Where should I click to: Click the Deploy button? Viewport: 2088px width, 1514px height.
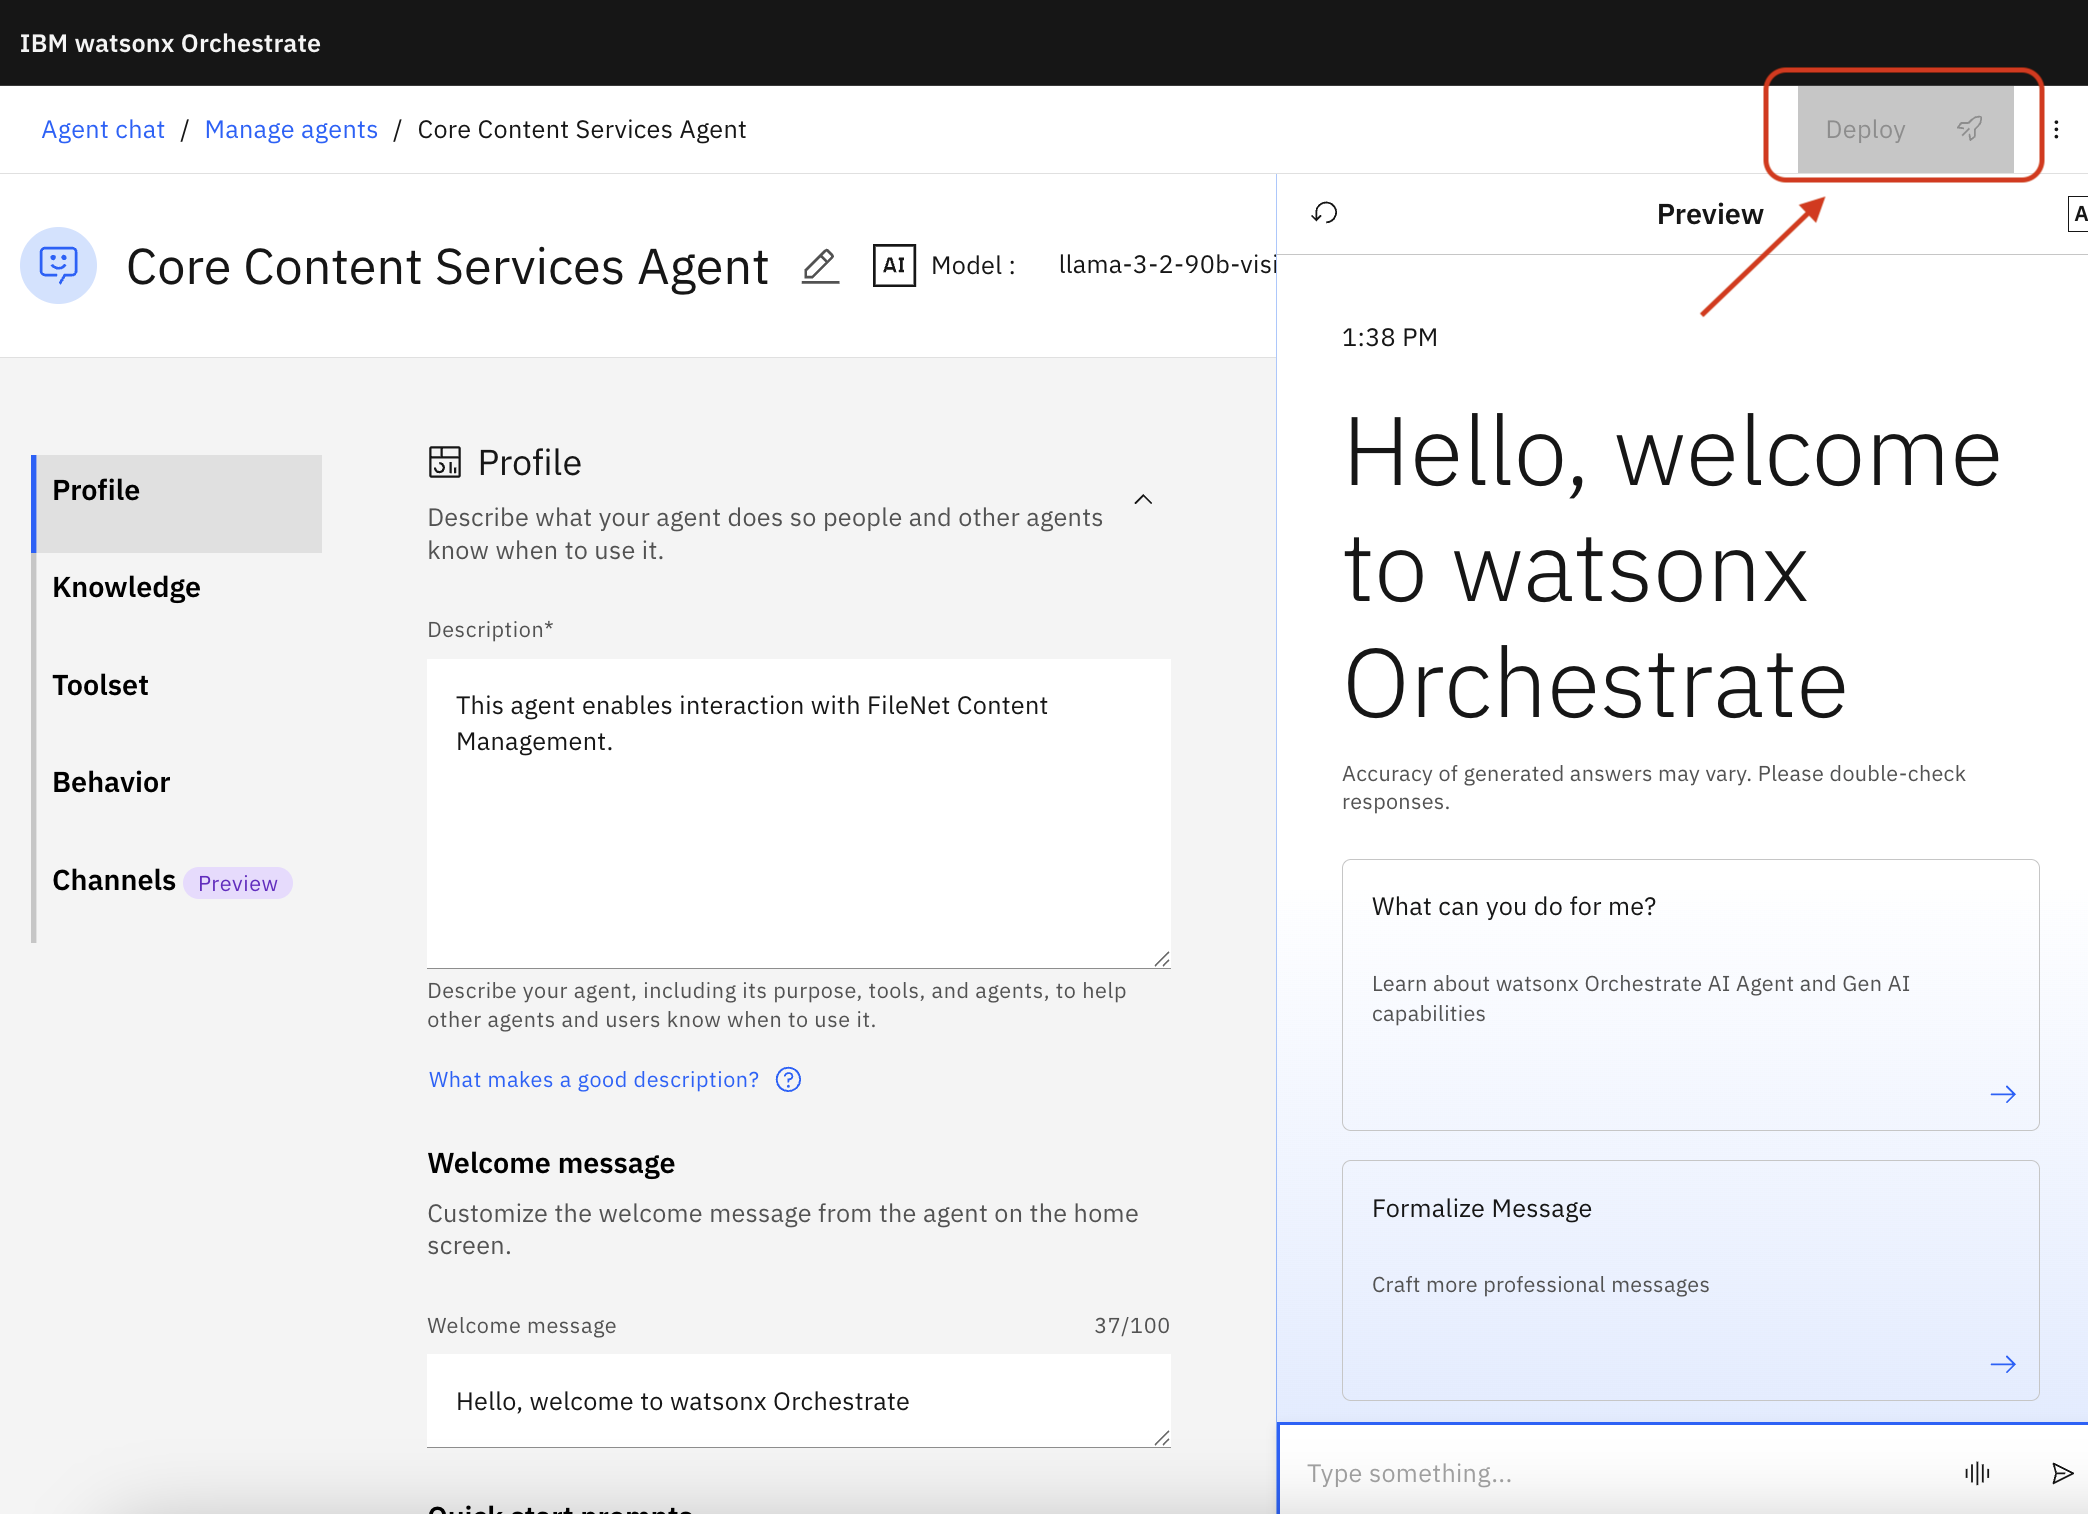point(1904,130)
